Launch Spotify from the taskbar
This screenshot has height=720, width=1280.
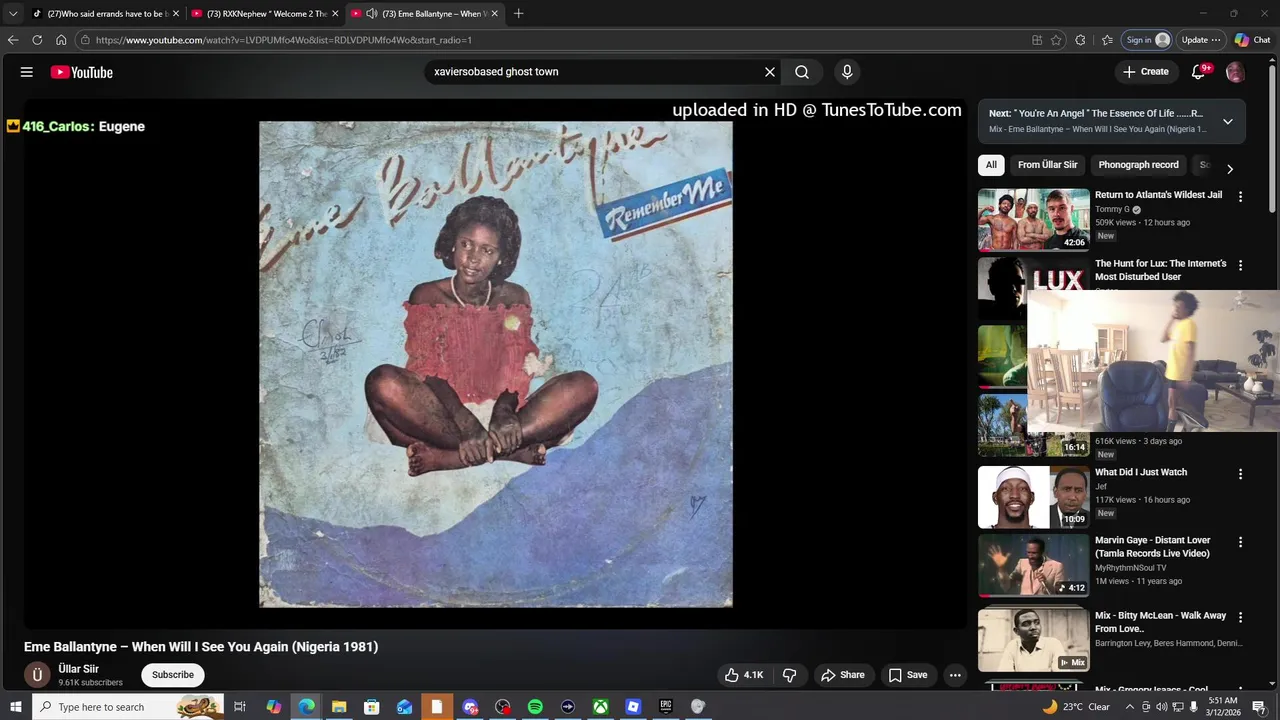535,707
